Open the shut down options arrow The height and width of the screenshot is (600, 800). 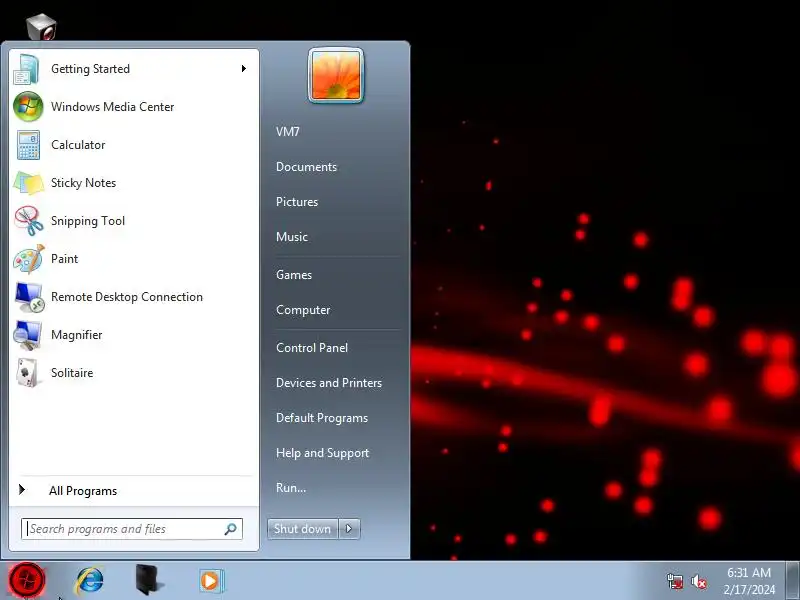coord(349,529)
